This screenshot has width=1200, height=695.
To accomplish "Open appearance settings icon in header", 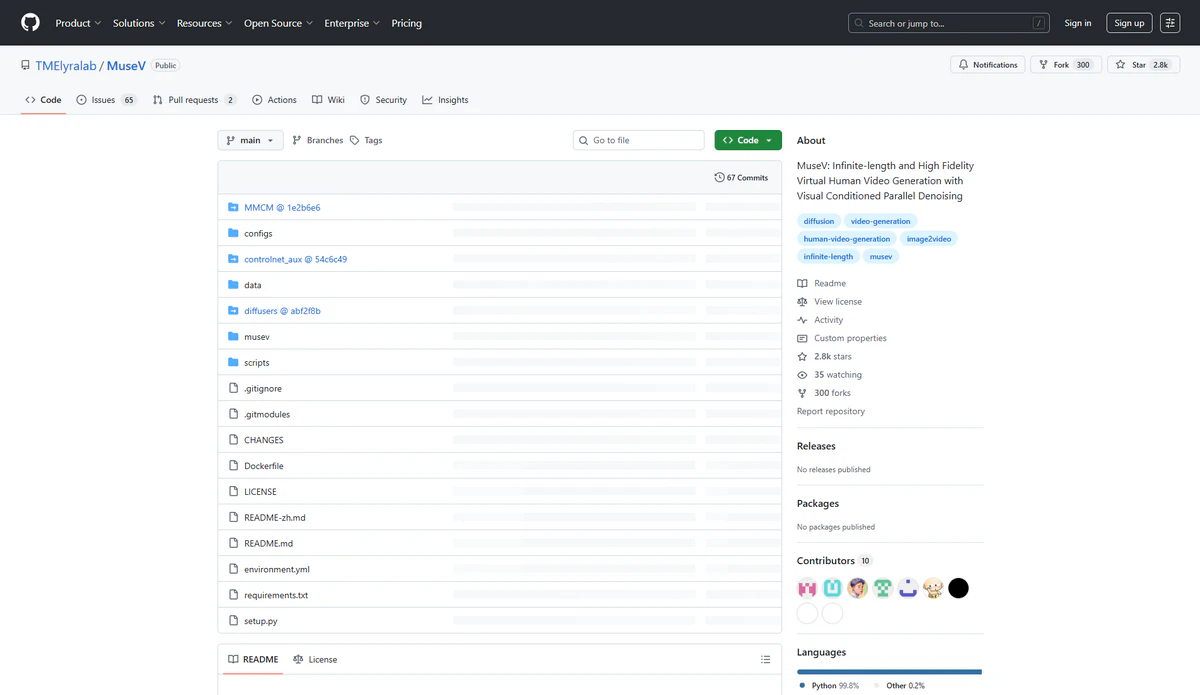I will pyautogui.click(x=1170, y=23).
